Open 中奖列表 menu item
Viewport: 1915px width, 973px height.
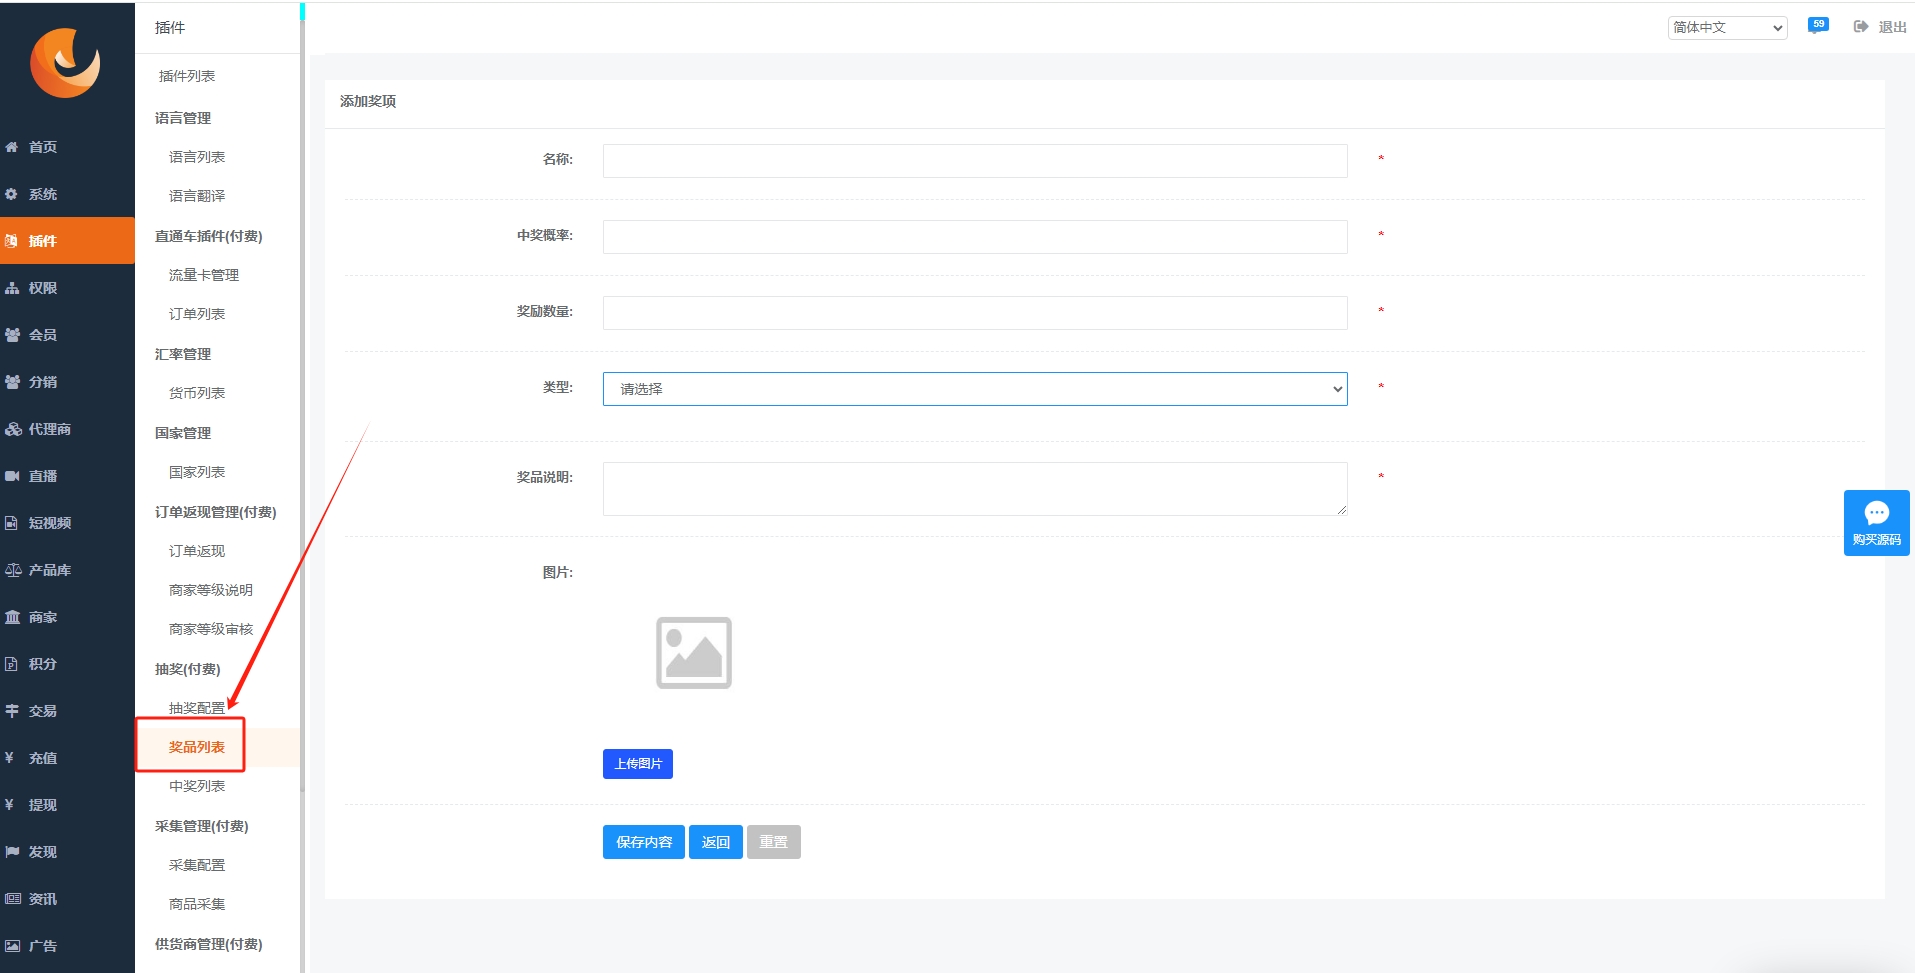point(197,786)
